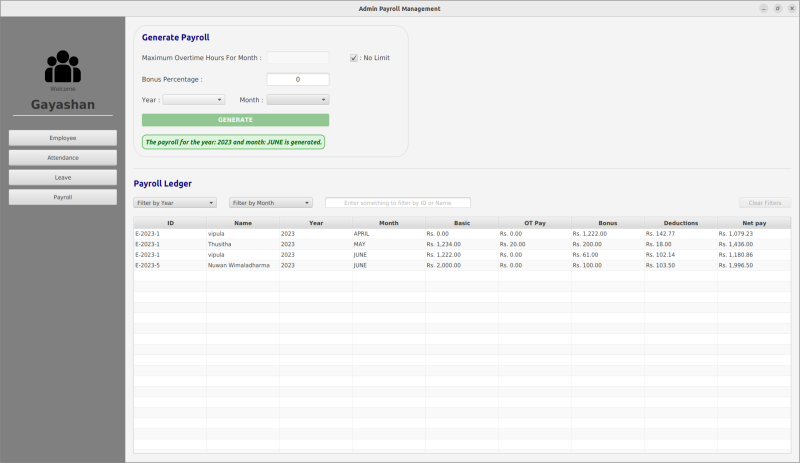Open the Year dropdown

click(194, 100)
